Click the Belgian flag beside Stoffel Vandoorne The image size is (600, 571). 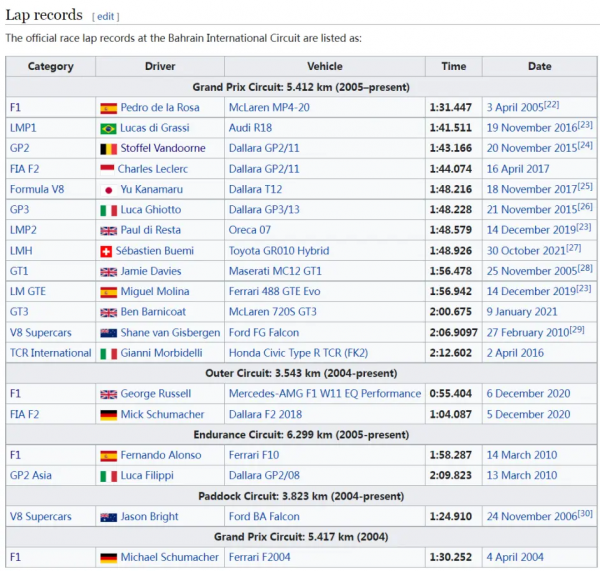[x=108, y=148]
